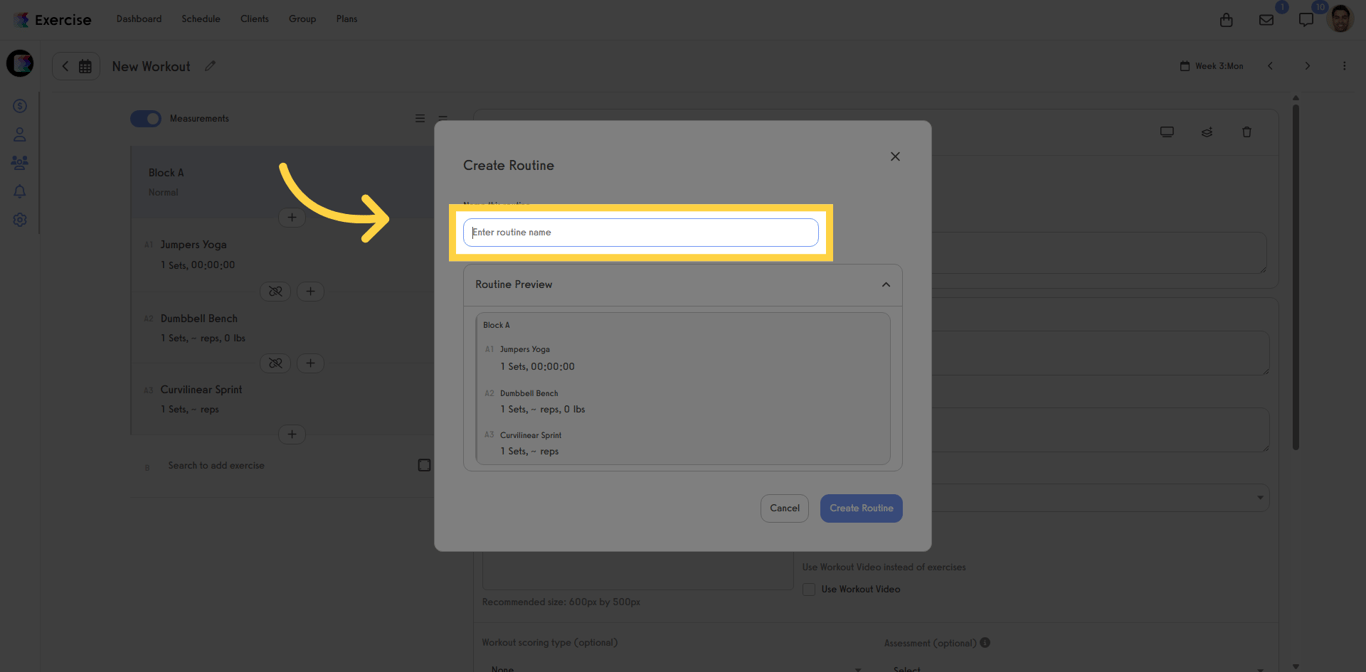Screen dimensions: 1366x672
Task: Open the envelope messages icon in header
Action: [x=1266, y=18]
